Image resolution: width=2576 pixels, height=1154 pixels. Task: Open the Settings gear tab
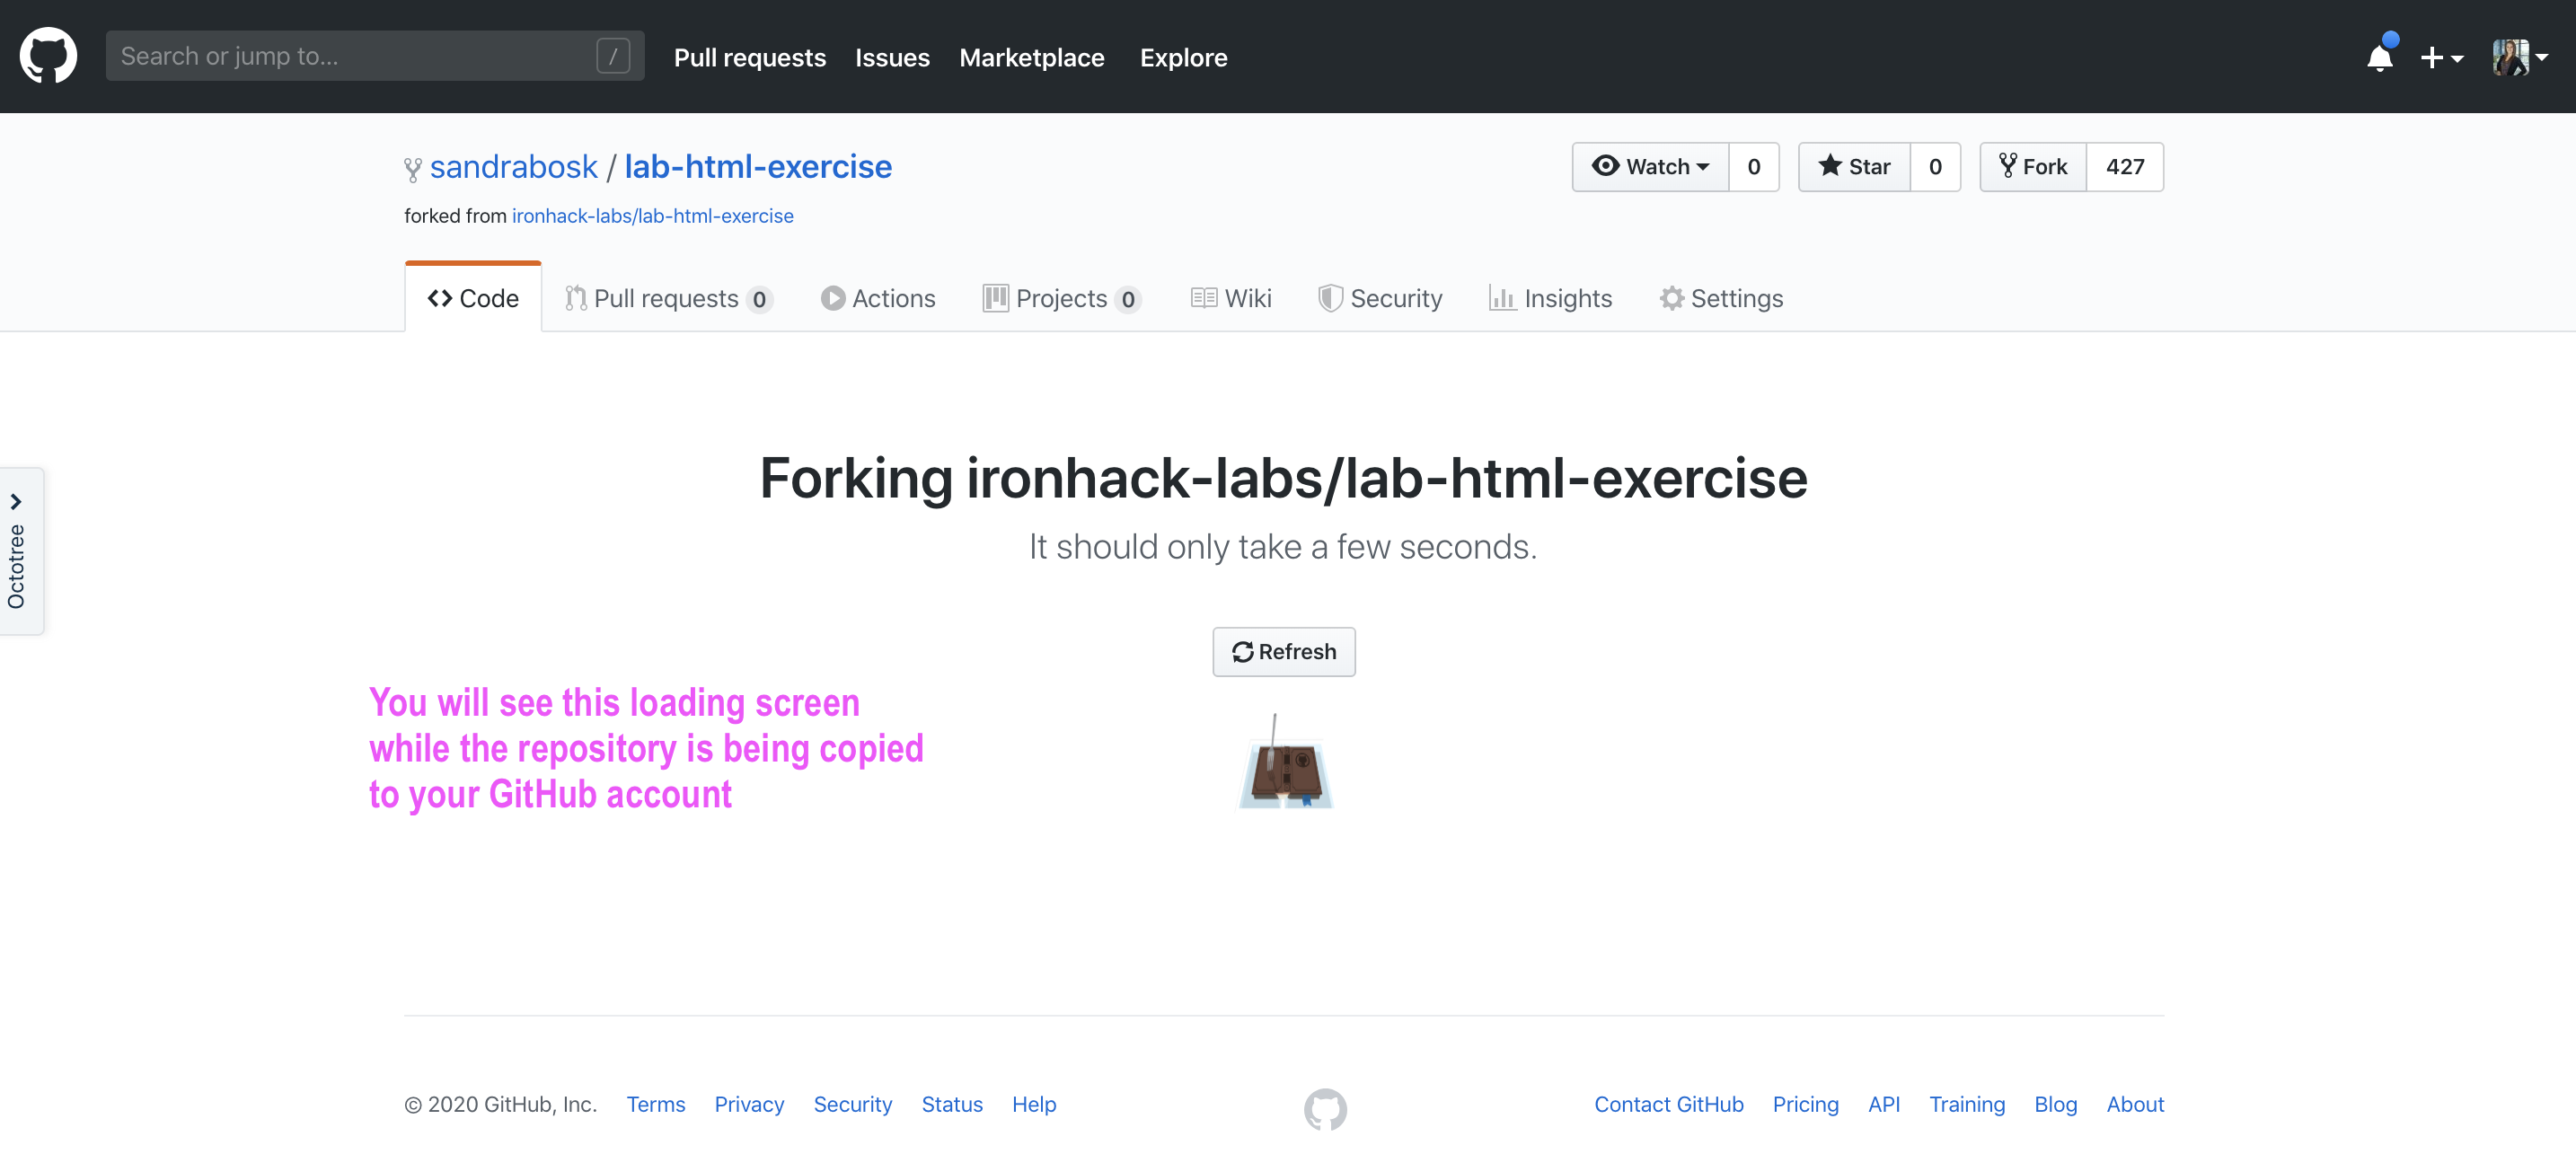click(x=1720, y=298)
